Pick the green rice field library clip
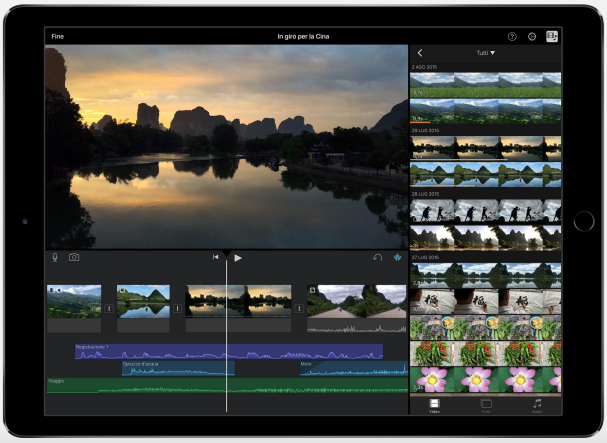The height and width of the screenshot is (443, 607). click(485, 85)
